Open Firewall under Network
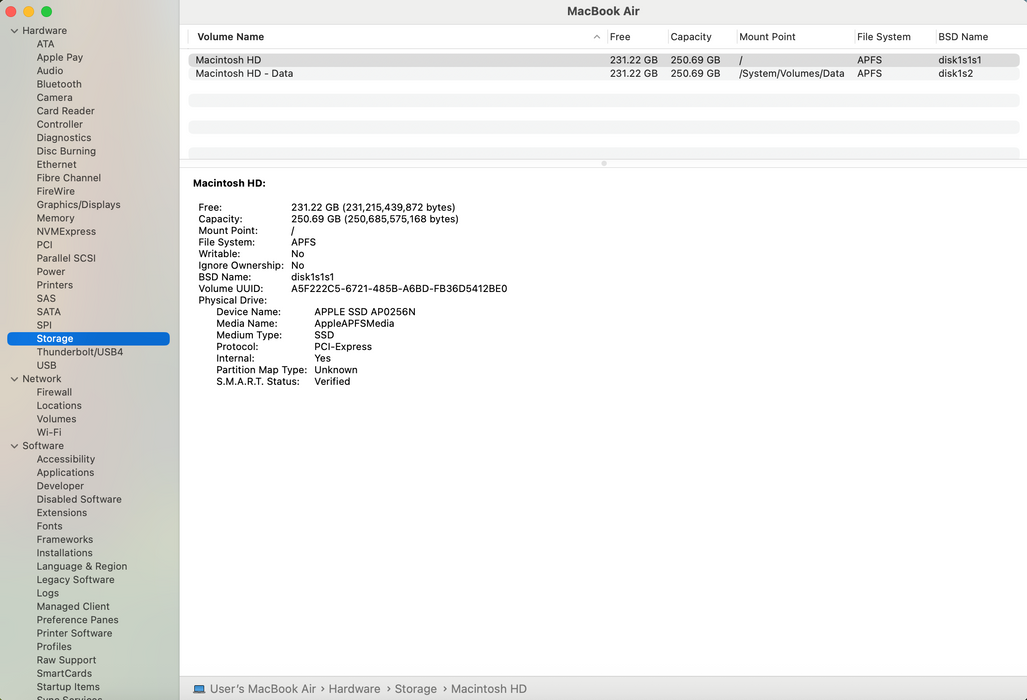This screenshot has width=1027, height=700. 54,392
